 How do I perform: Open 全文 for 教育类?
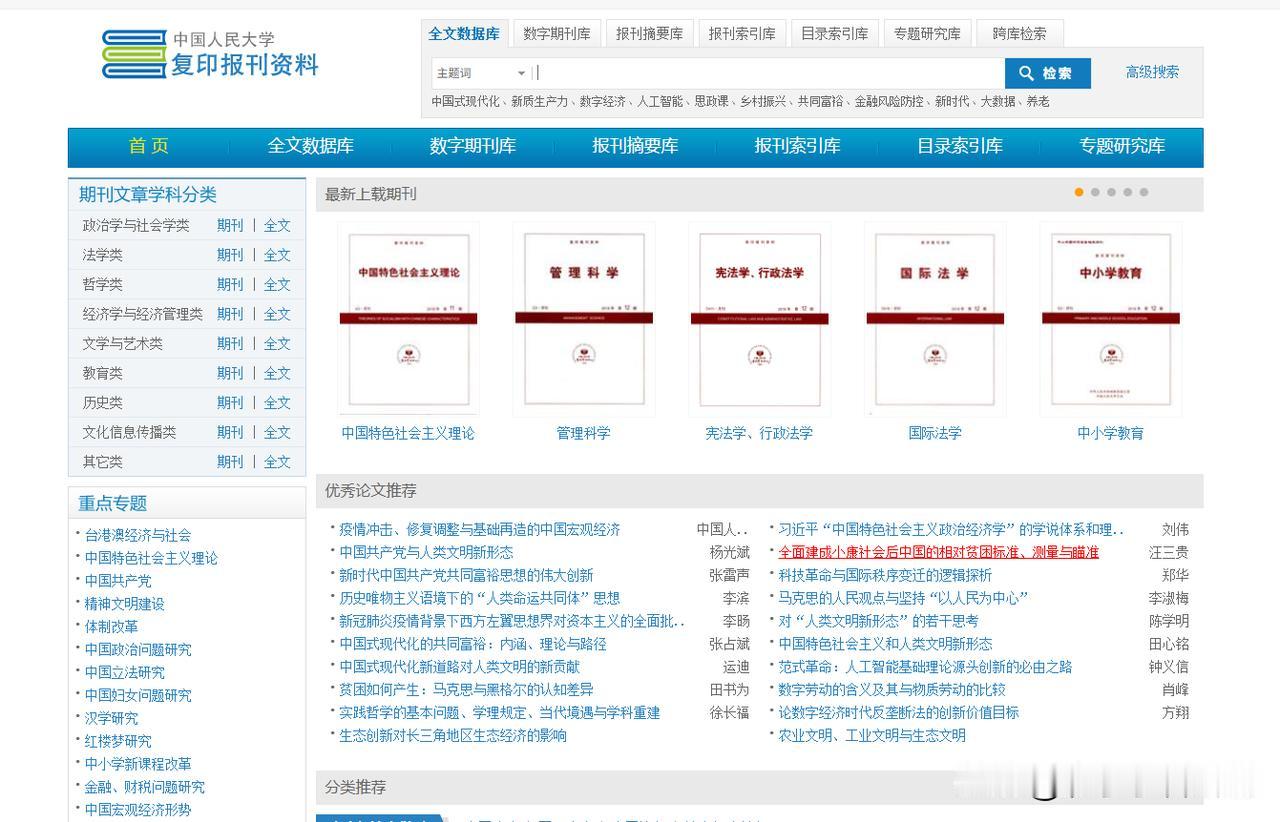pos(277,373)
